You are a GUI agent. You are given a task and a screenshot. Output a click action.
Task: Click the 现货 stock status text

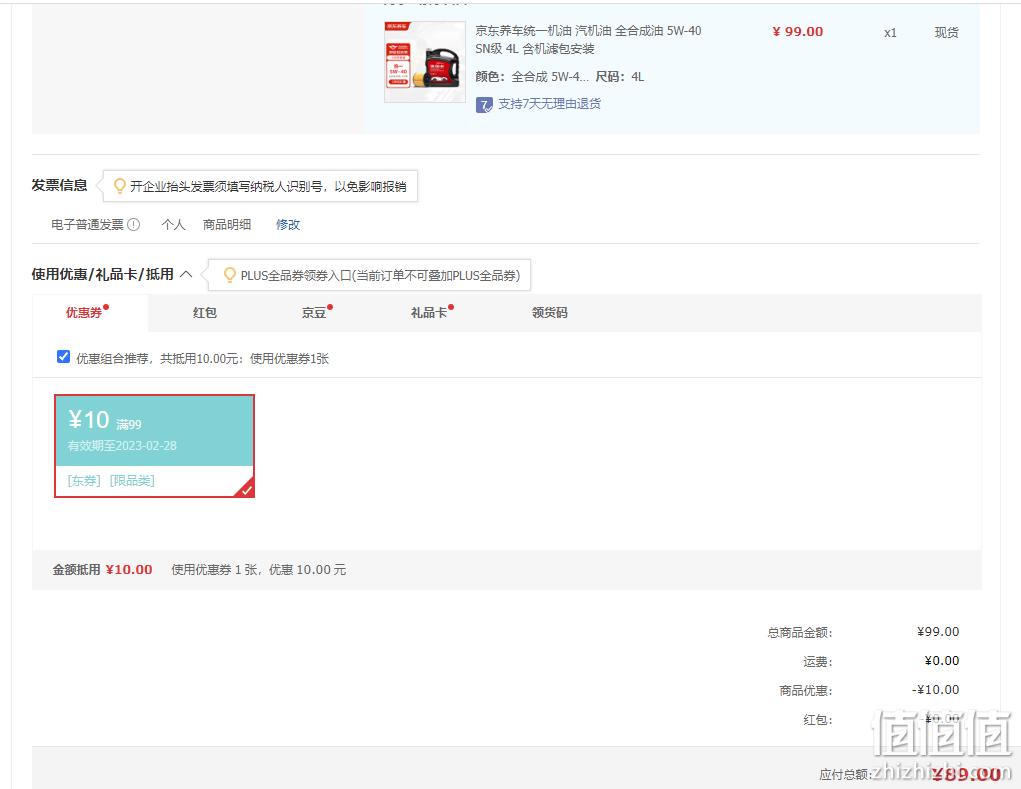click(947, 33)
